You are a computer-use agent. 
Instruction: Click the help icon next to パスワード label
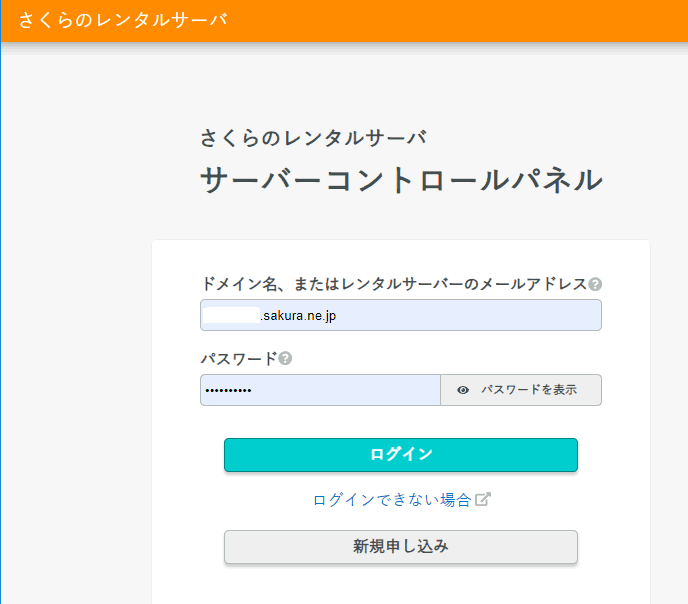pos(285,359)
